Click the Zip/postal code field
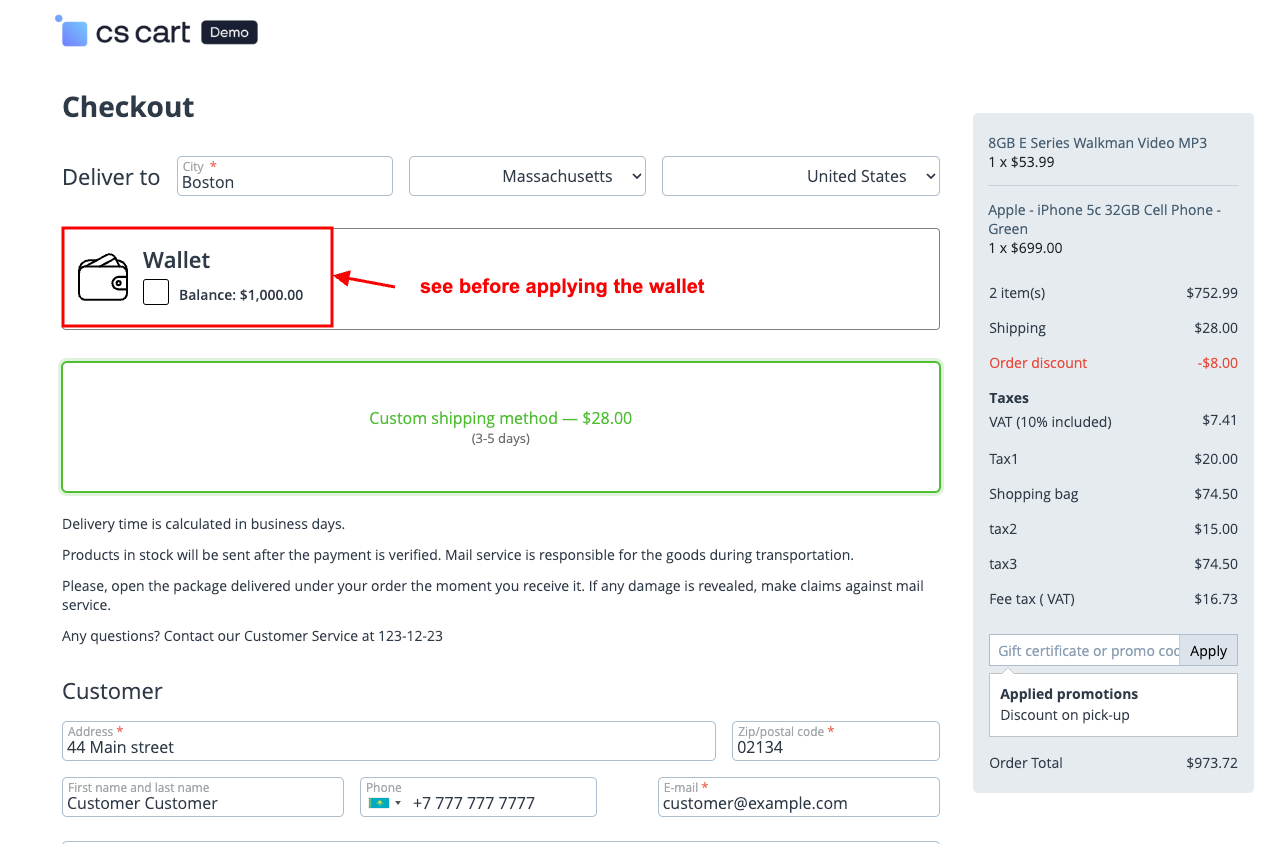 click(835, 747)
